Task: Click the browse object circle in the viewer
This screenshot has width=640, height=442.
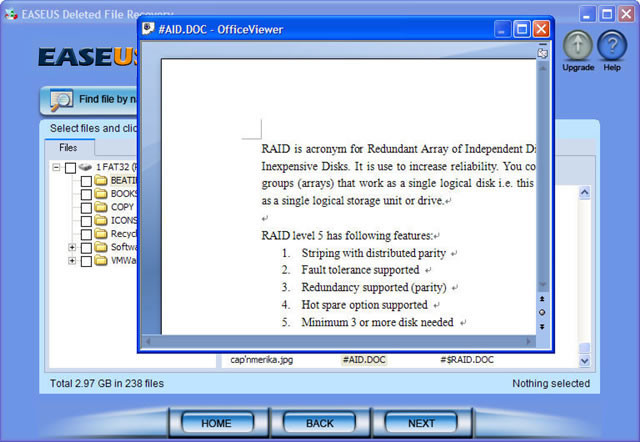Action: (x=542, y=312)
